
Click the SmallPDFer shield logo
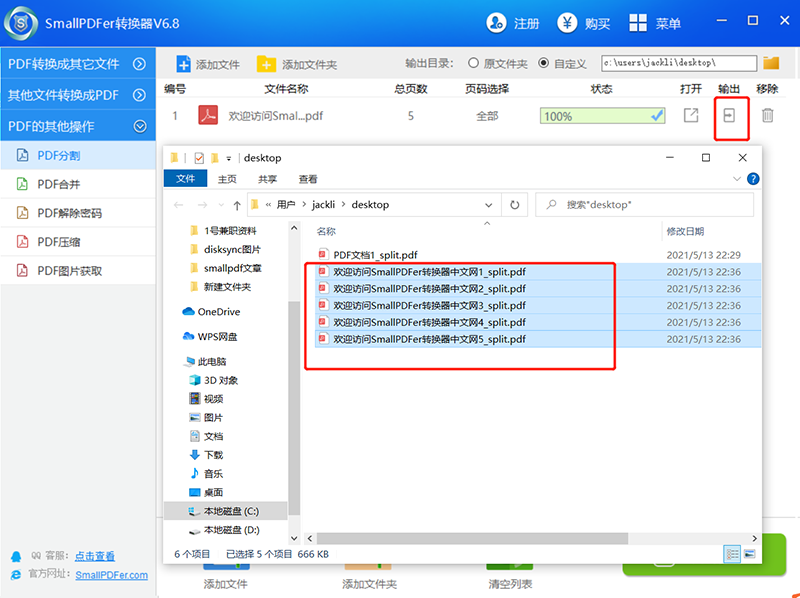[21, 23]
